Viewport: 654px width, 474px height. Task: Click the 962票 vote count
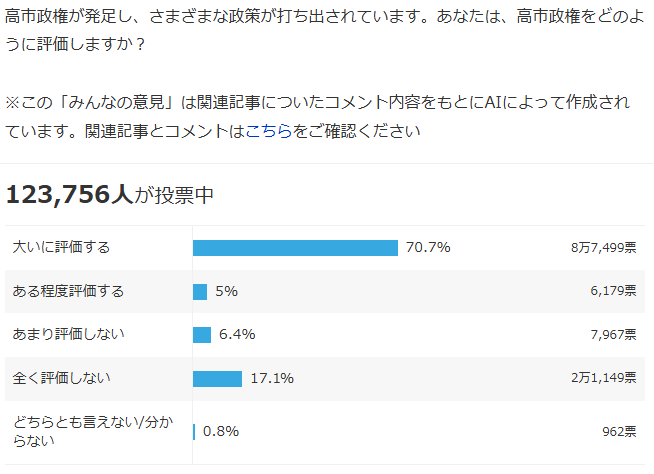(x=619, y=432)
